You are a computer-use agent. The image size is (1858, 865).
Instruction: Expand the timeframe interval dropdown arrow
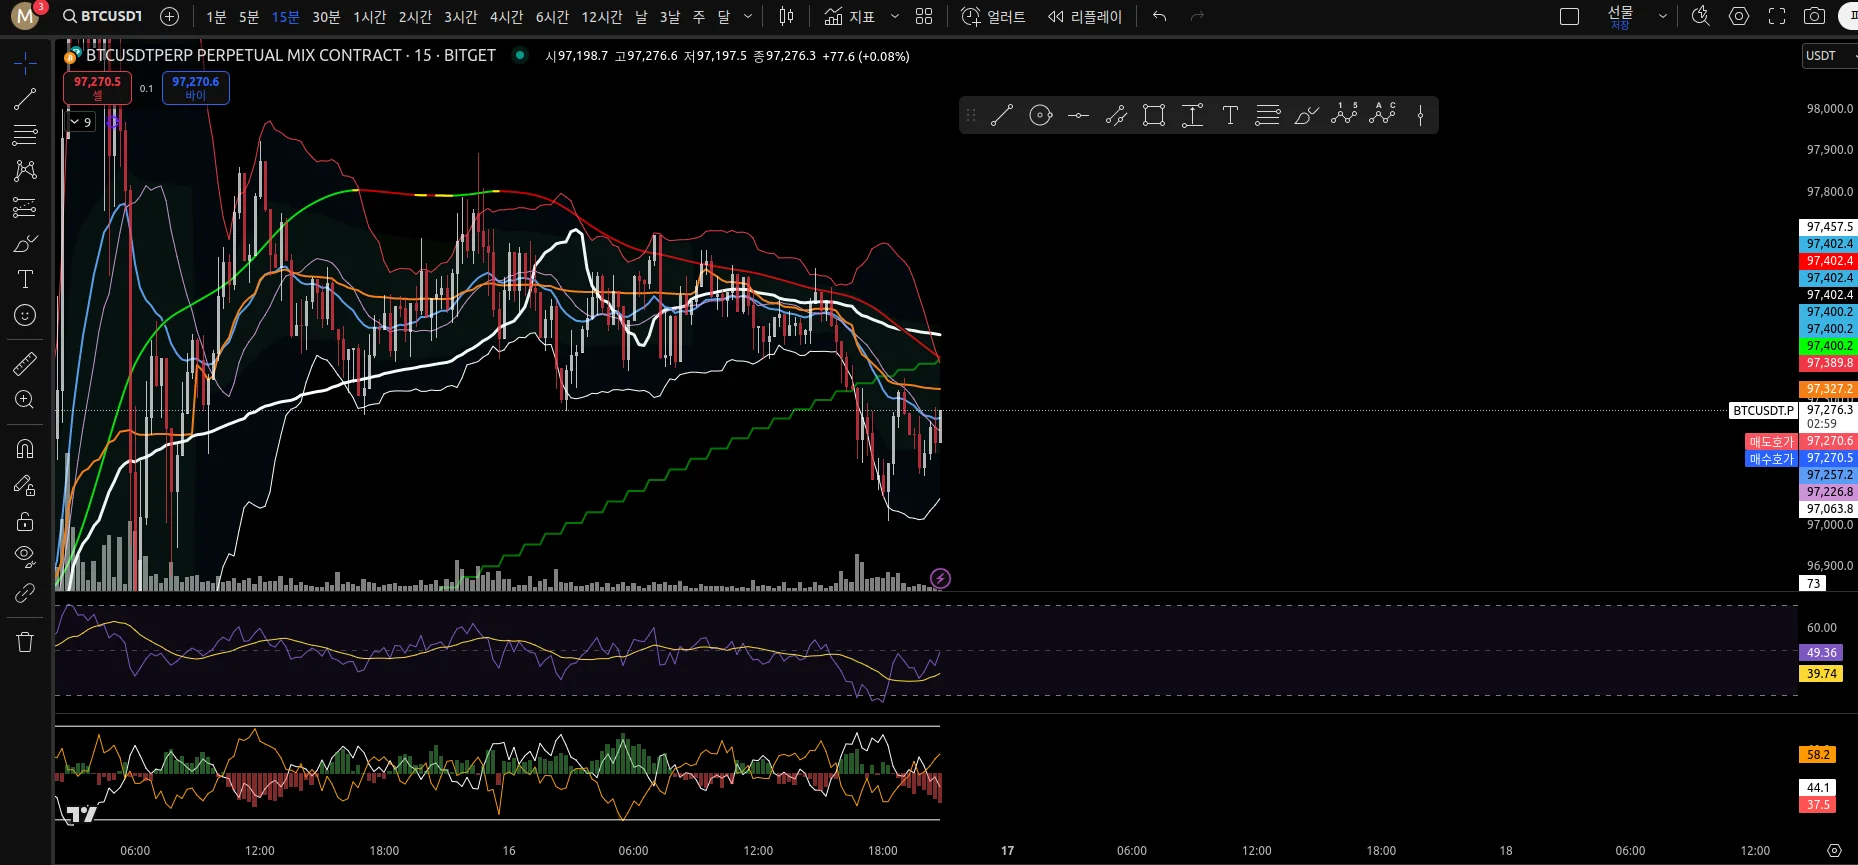(x=748, y=16)
